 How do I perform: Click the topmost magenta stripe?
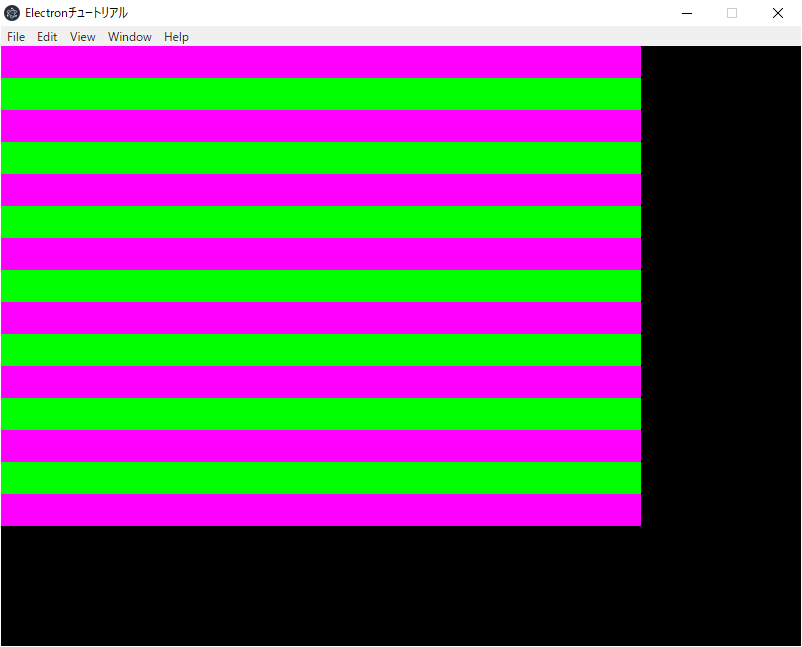320,61
